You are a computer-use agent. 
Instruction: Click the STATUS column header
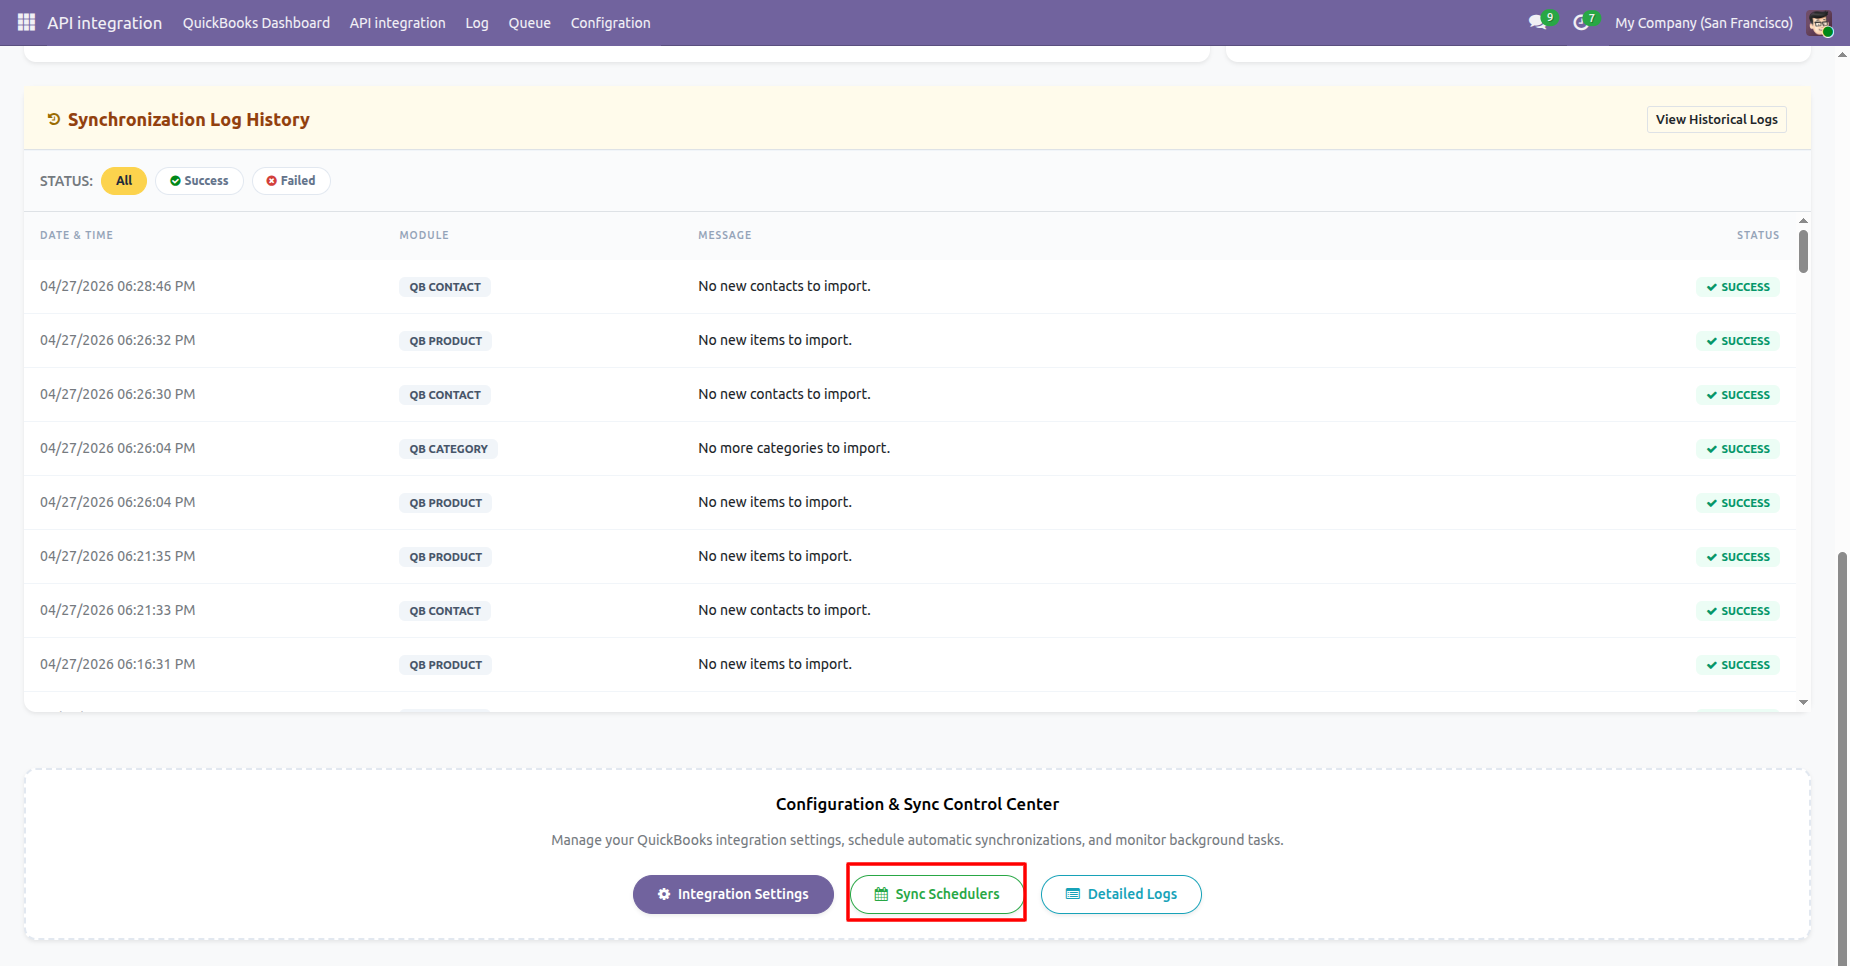(x=1758, y=235)
